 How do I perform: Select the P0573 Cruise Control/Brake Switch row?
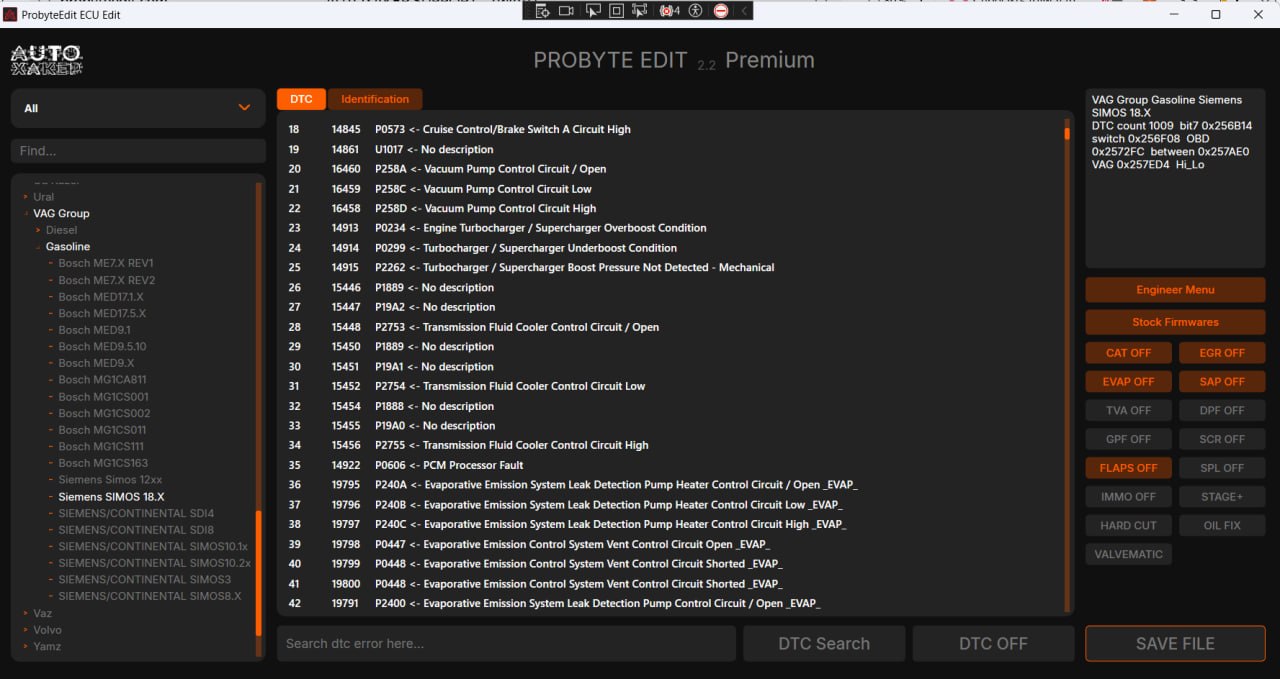[670, 129]
